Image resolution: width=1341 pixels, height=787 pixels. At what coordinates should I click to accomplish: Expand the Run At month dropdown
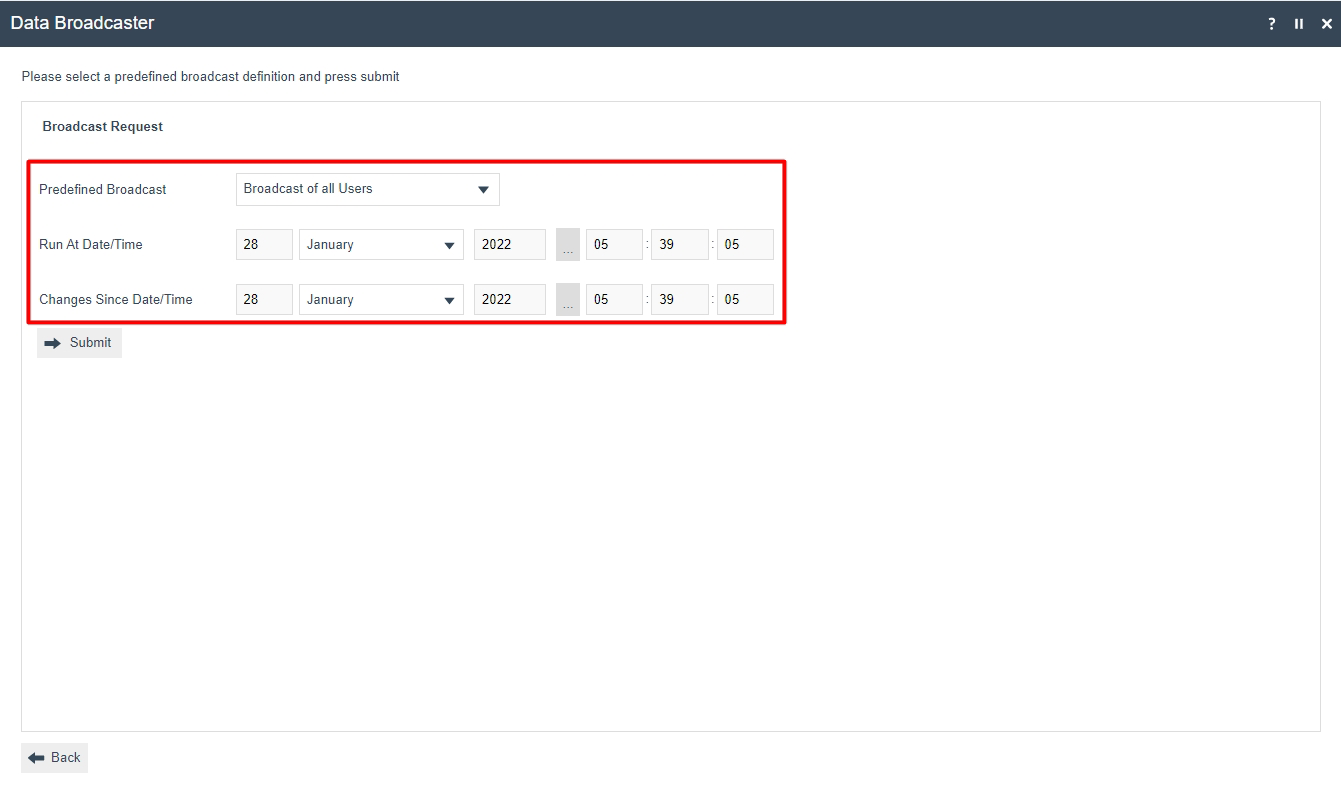point(381,245)
